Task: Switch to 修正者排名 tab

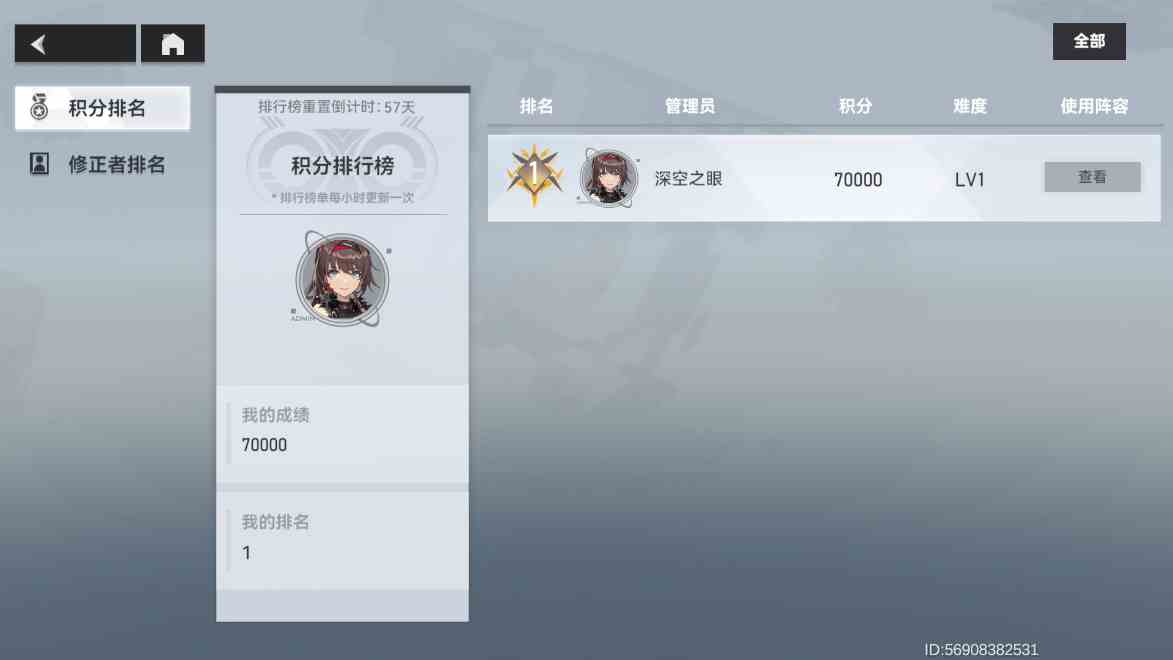Action: (x=102, y=164)
